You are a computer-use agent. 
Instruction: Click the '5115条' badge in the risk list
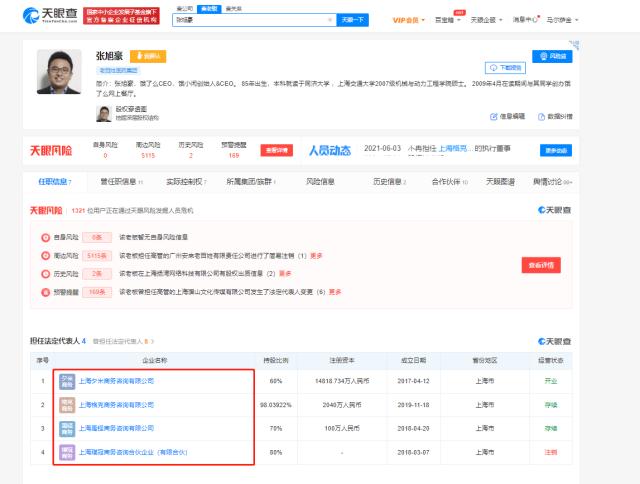pos(97,256)
